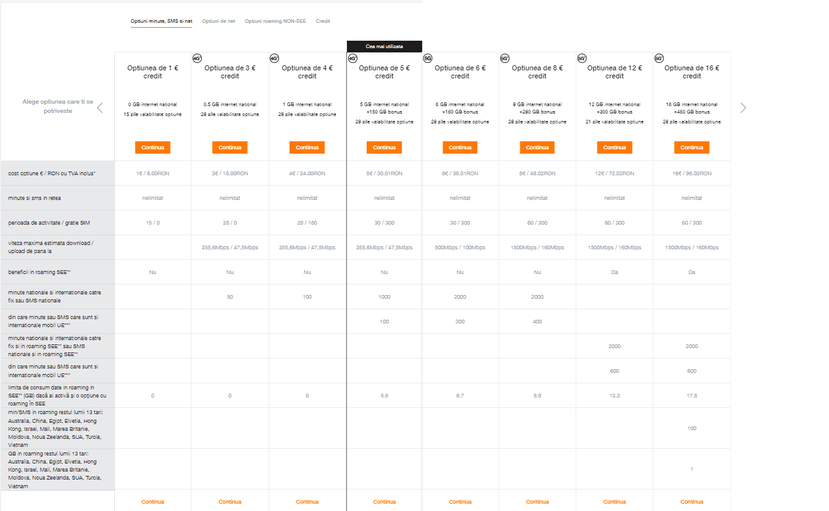829x511 pixels.
Task: Click bottom Continua link under 6 € column
Action: [x=461, y=501]
